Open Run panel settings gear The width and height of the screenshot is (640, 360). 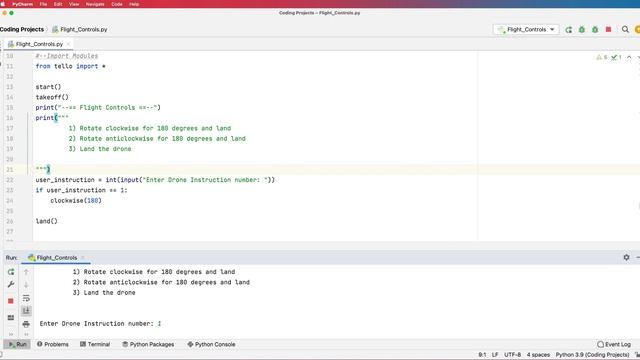[x=626, y=258]
